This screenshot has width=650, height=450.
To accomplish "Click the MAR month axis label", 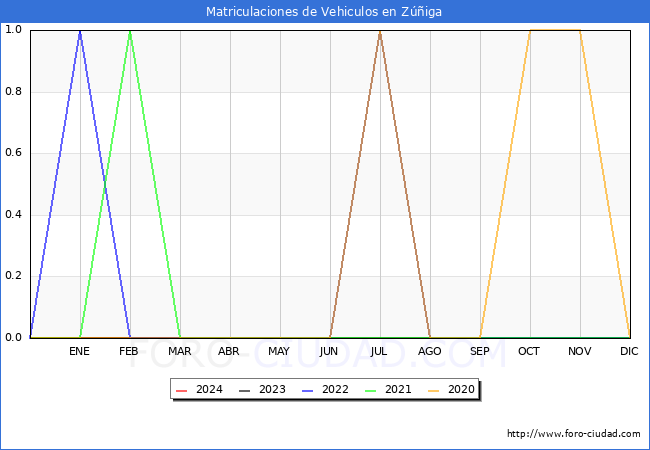I will click(180, 351).
